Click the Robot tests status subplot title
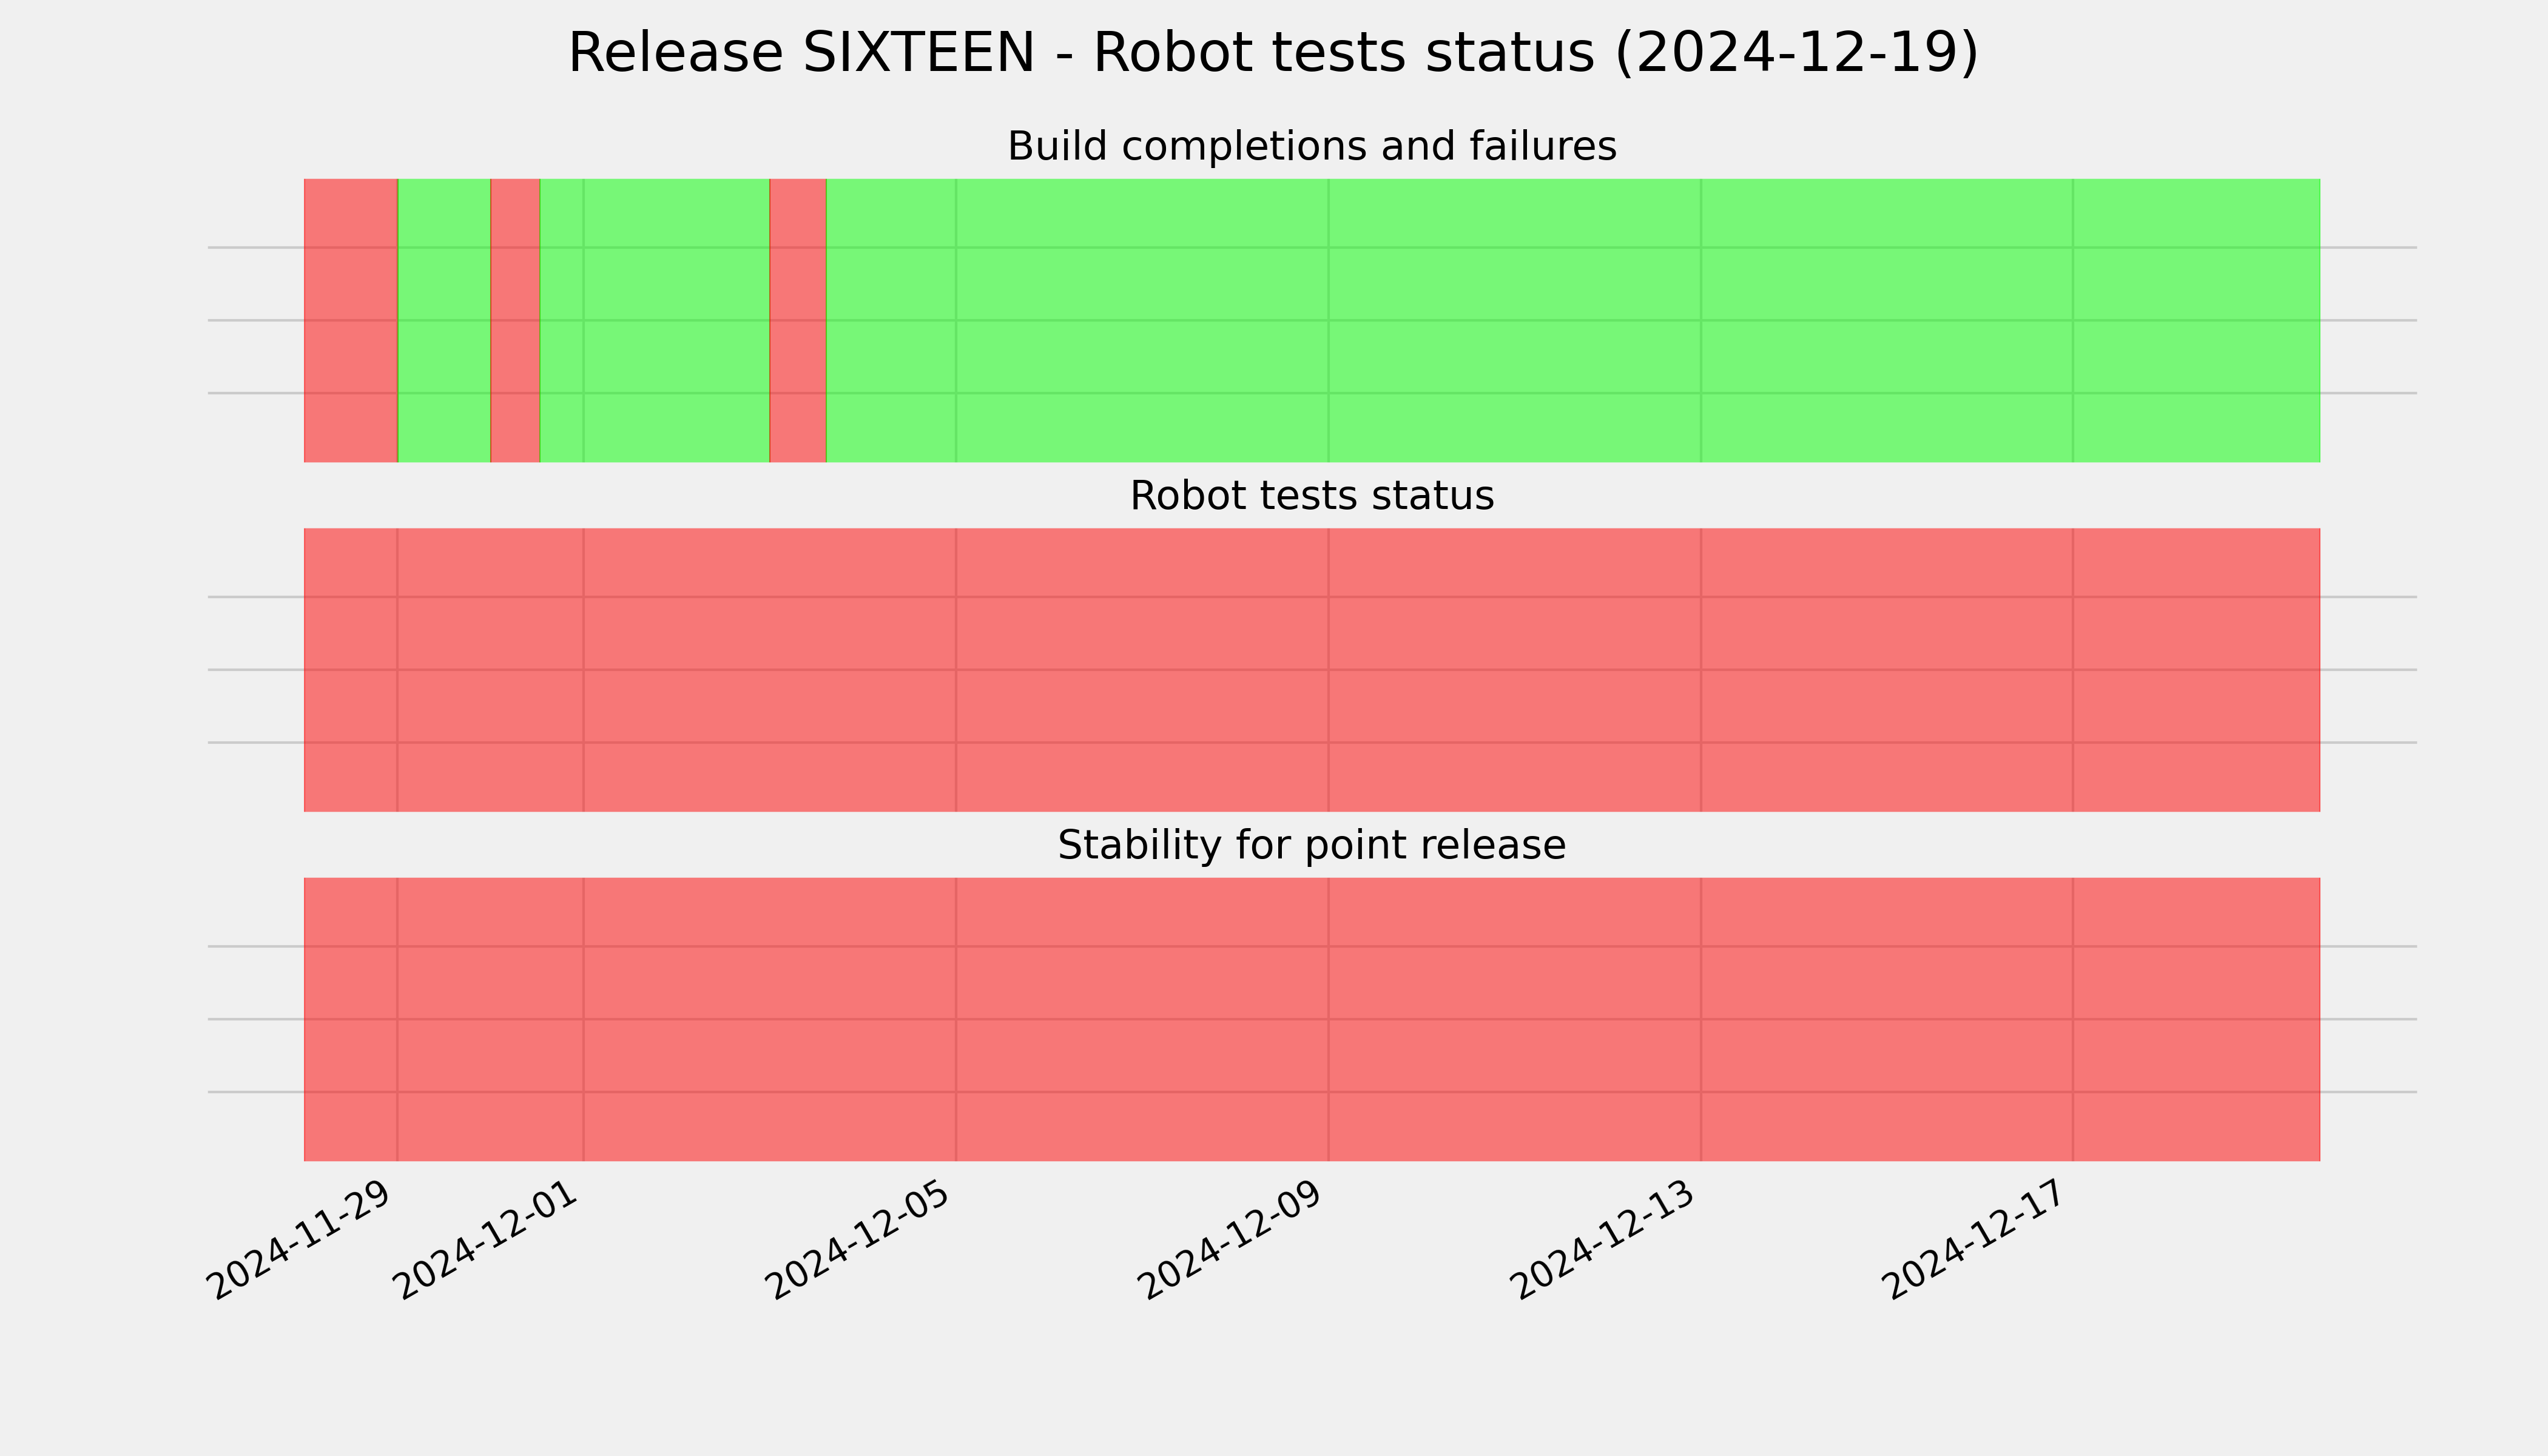The height and width of the screenshot is (1456, 2548). pos(1311,496)
